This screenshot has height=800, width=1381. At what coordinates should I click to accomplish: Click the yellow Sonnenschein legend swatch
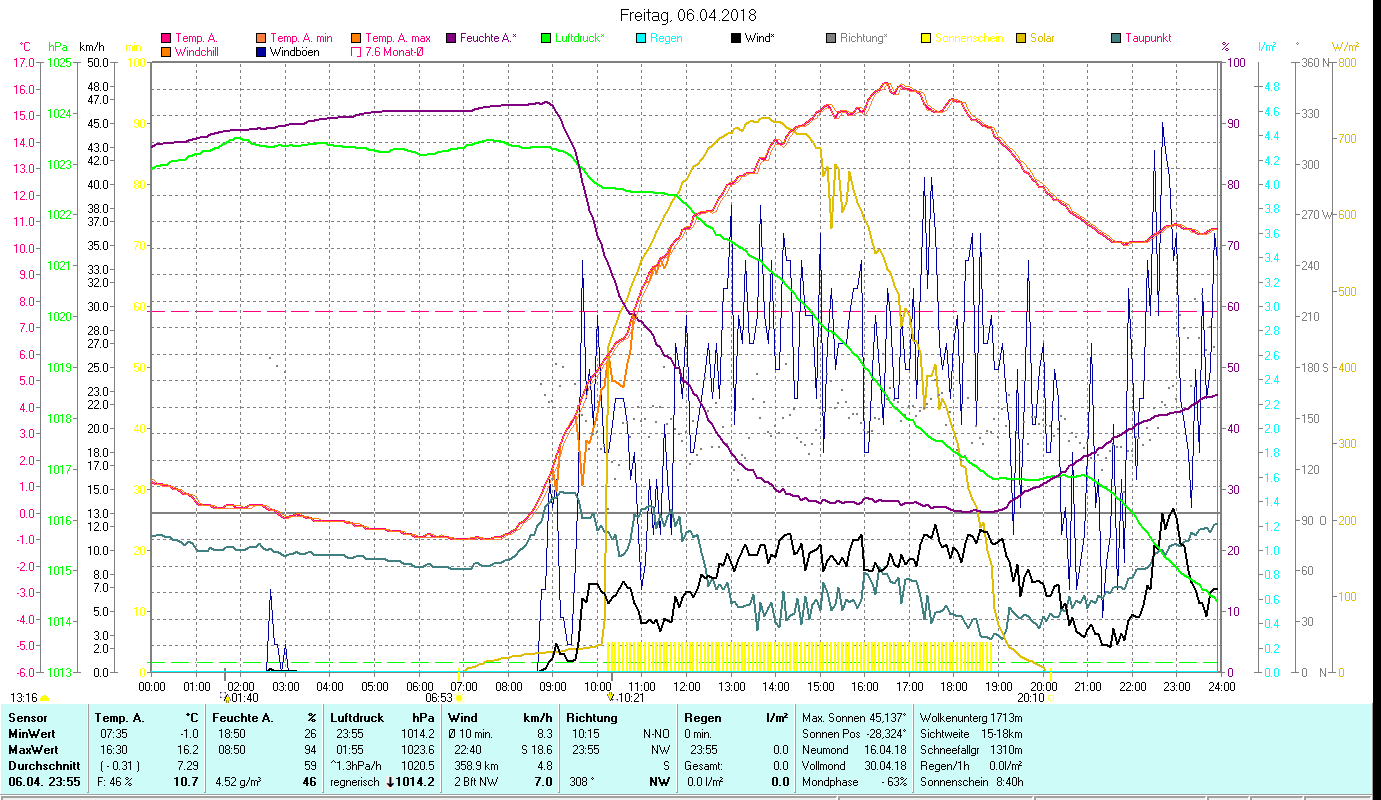click(926, 38)
